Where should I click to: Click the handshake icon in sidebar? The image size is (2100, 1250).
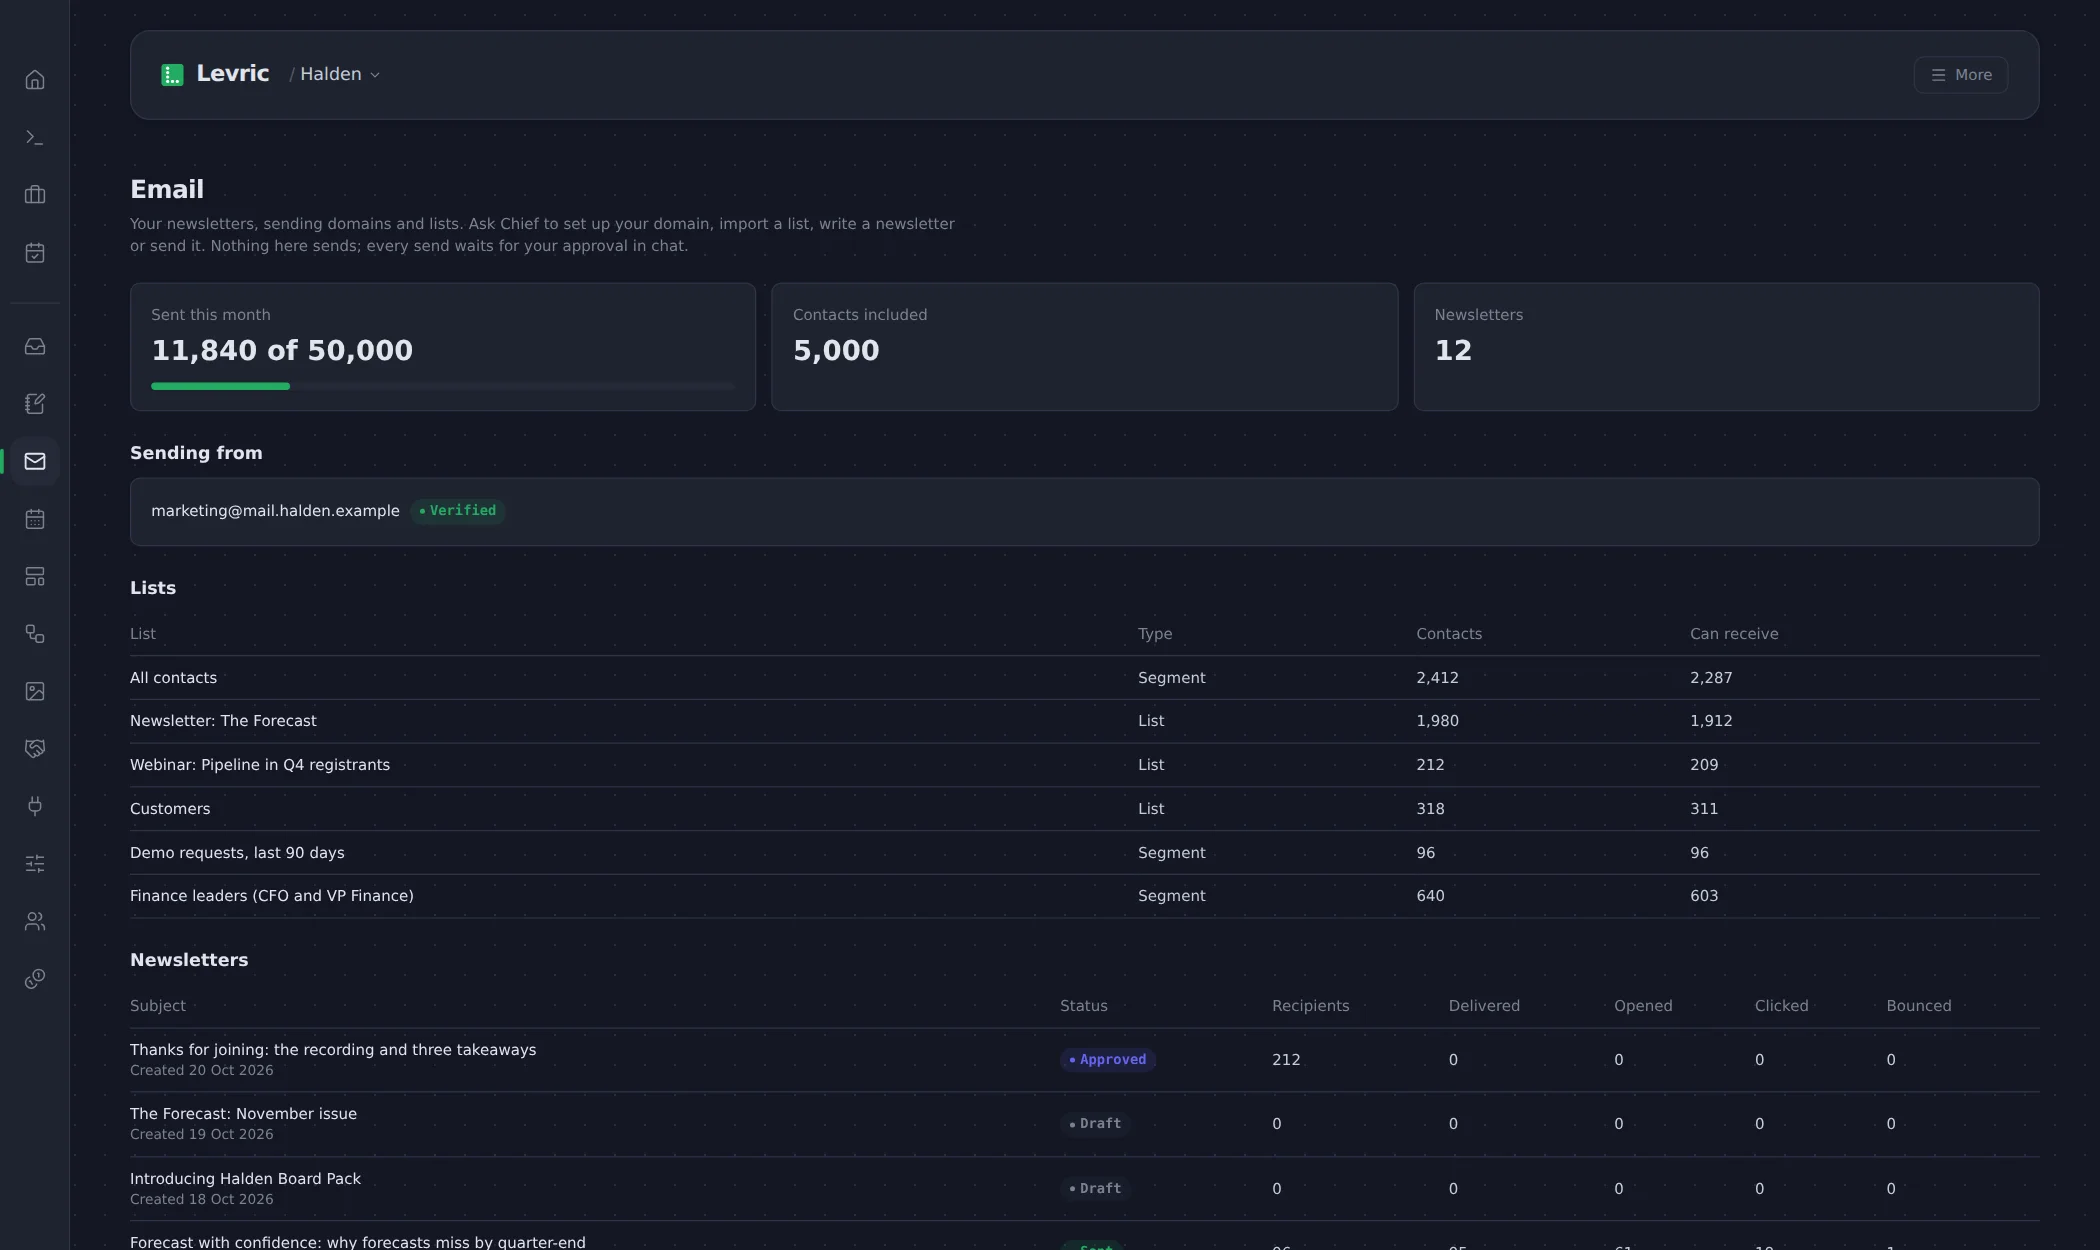35,749
